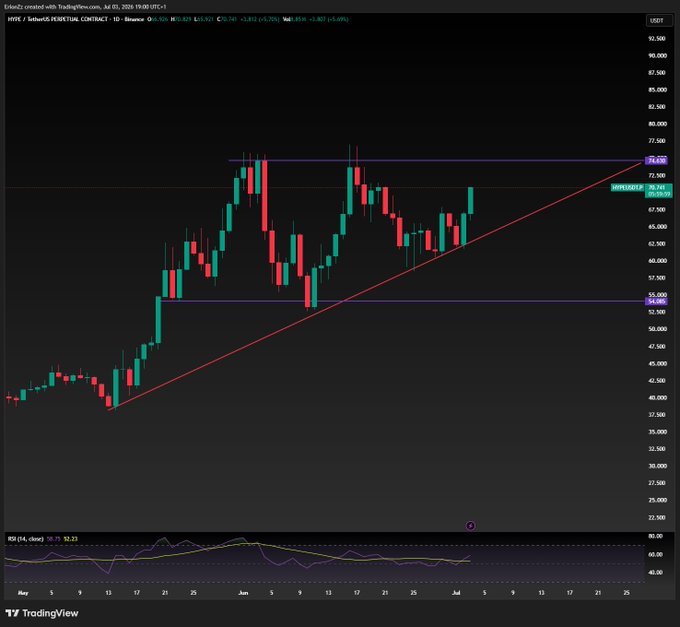Click the 65.000 price axis label
Screen dimensions: 680x627
coord(657,227)
